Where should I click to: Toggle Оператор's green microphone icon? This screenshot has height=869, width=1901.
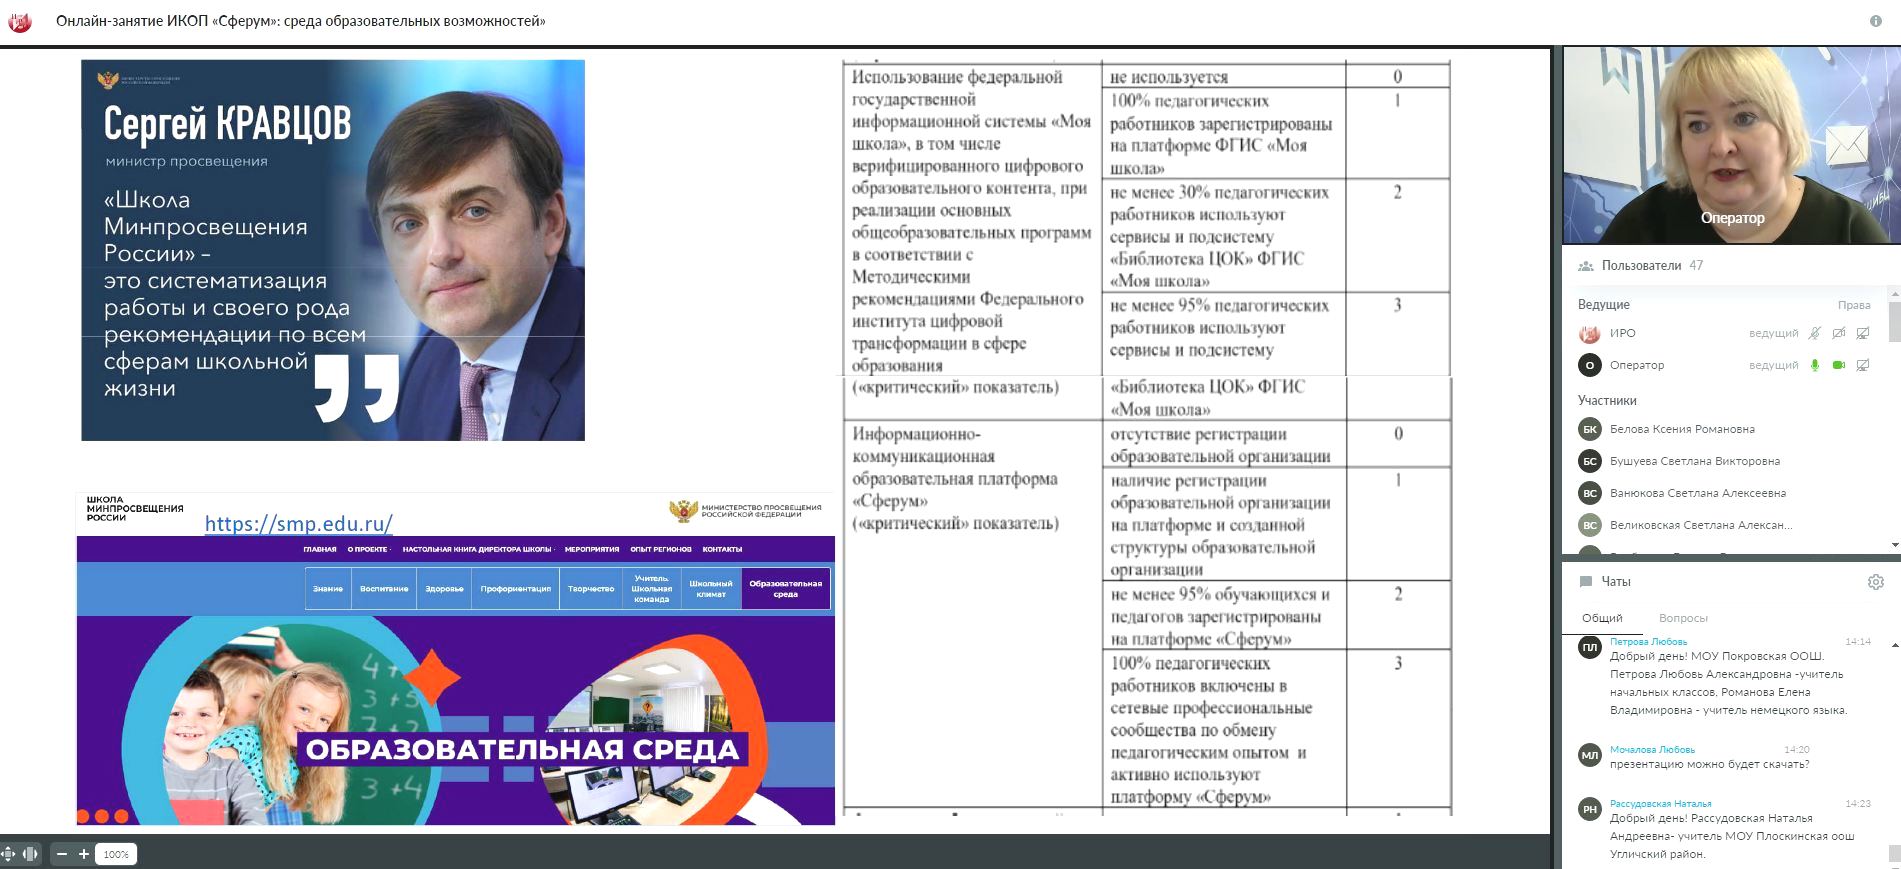pyautogui.click(x=1815, y=365)
